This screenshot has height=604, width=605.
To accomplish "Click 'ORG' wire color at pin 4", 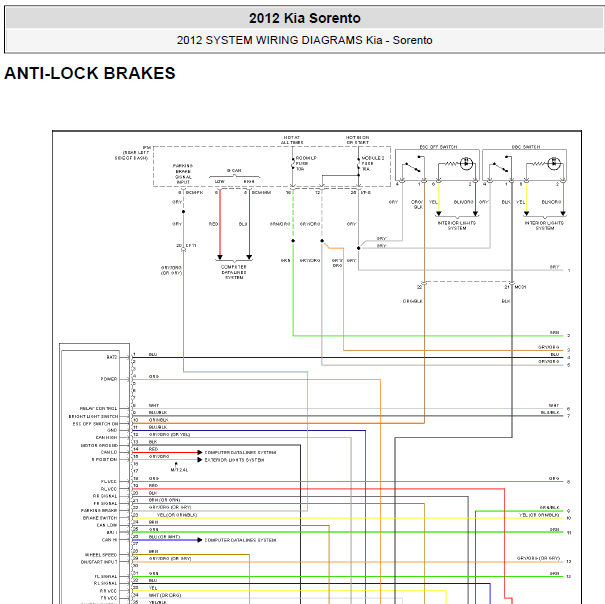I will tap(154, 376).
